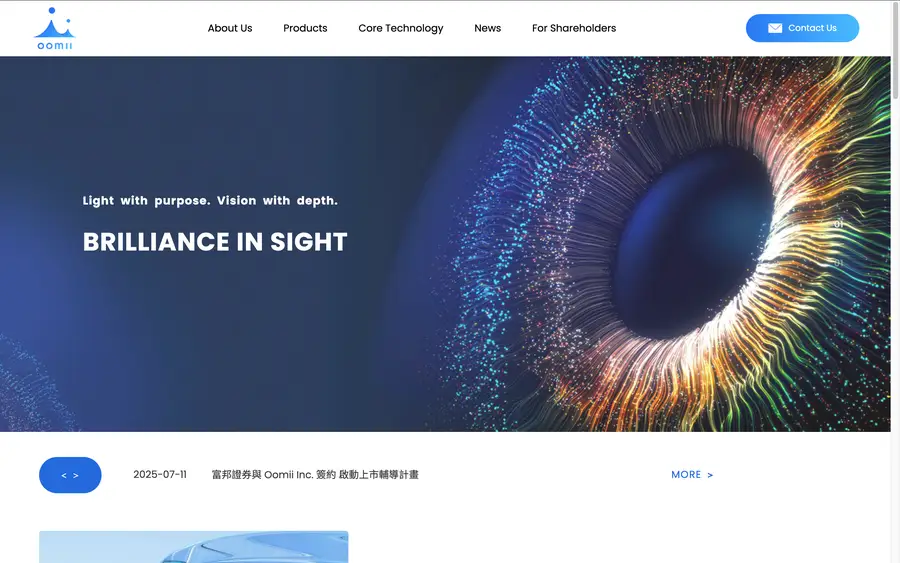Open the Core Technology menu item
The width and height of the screenshot is (900, 563).
(x=401, y=28)
